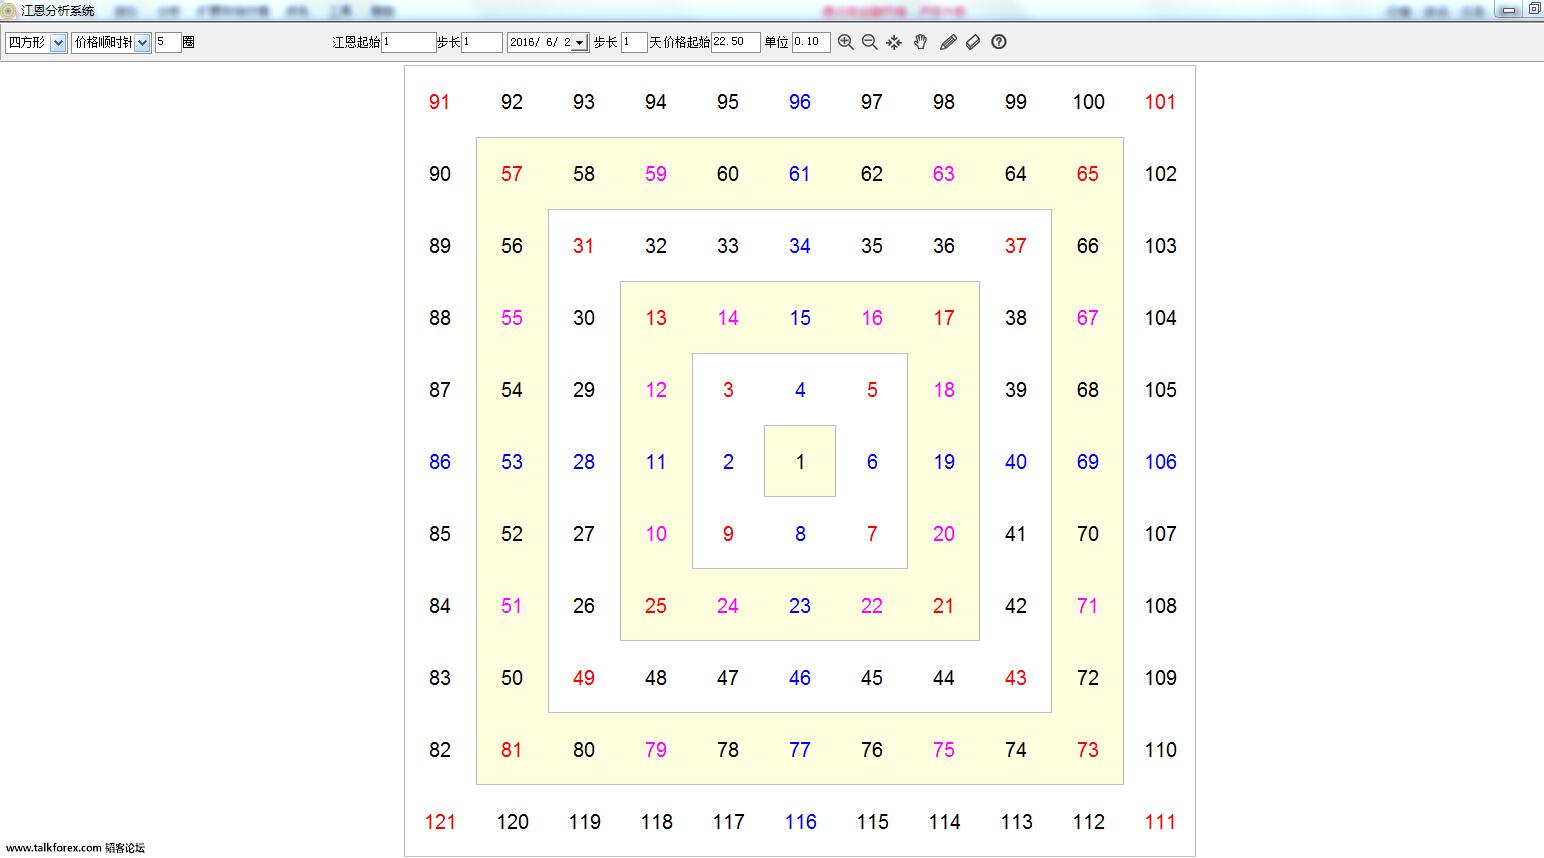Image resolution: width=1544 pixels, height=858 pixels.
Task: Click the red number 73 cell
Action: click(1088, 750)
